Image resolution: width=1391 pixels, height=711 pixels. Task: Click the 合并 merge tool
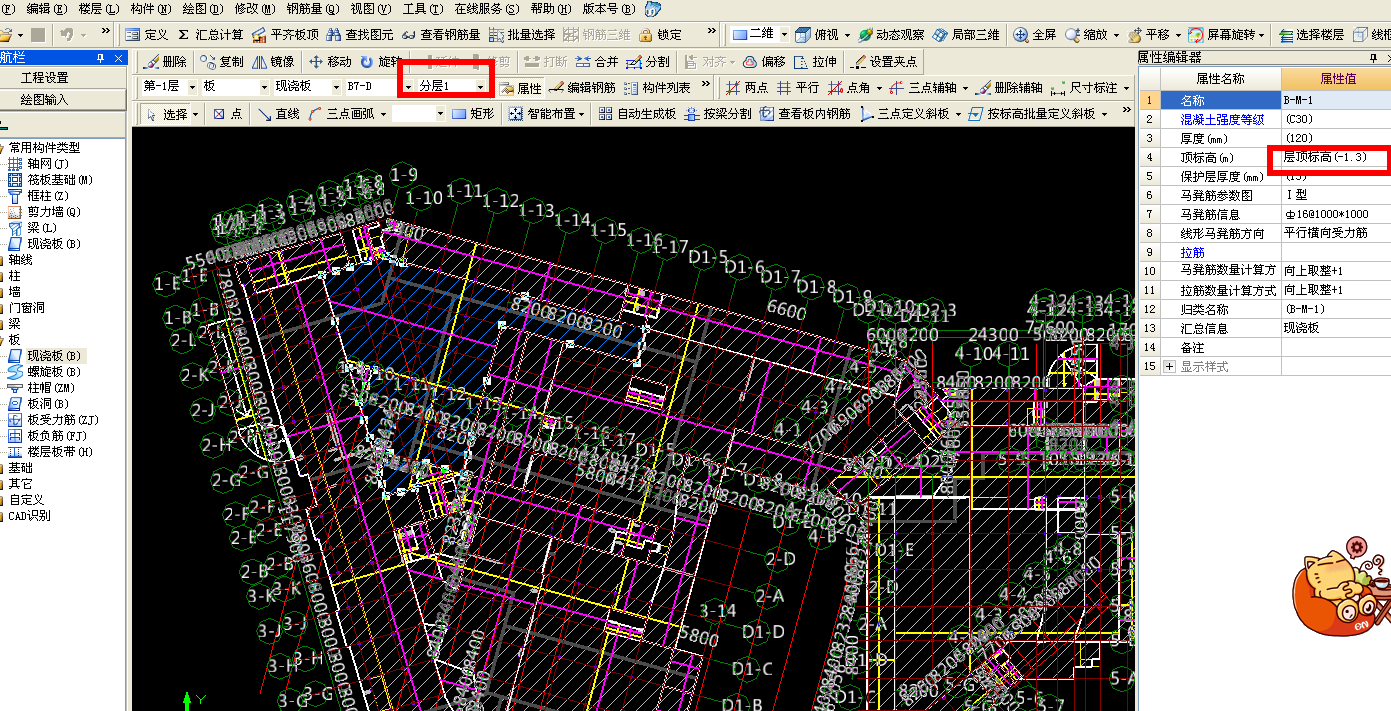coord(597,61)
